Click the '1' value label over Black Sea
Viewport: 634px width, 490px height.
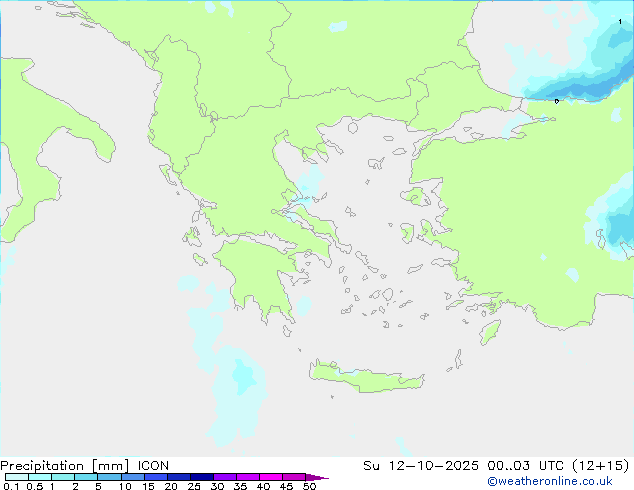tap(620, 22)
